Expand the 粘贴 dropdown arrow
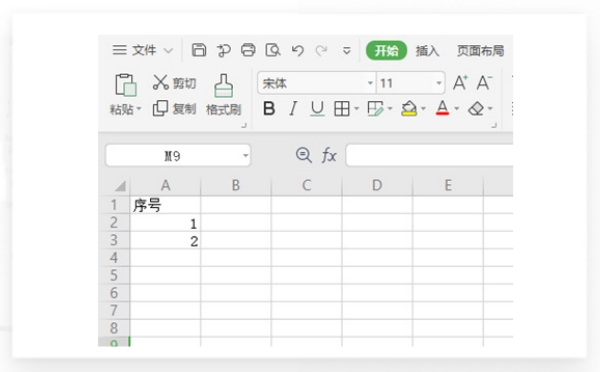600x372 pixels. pyautogui.click(x=139, y=109)
